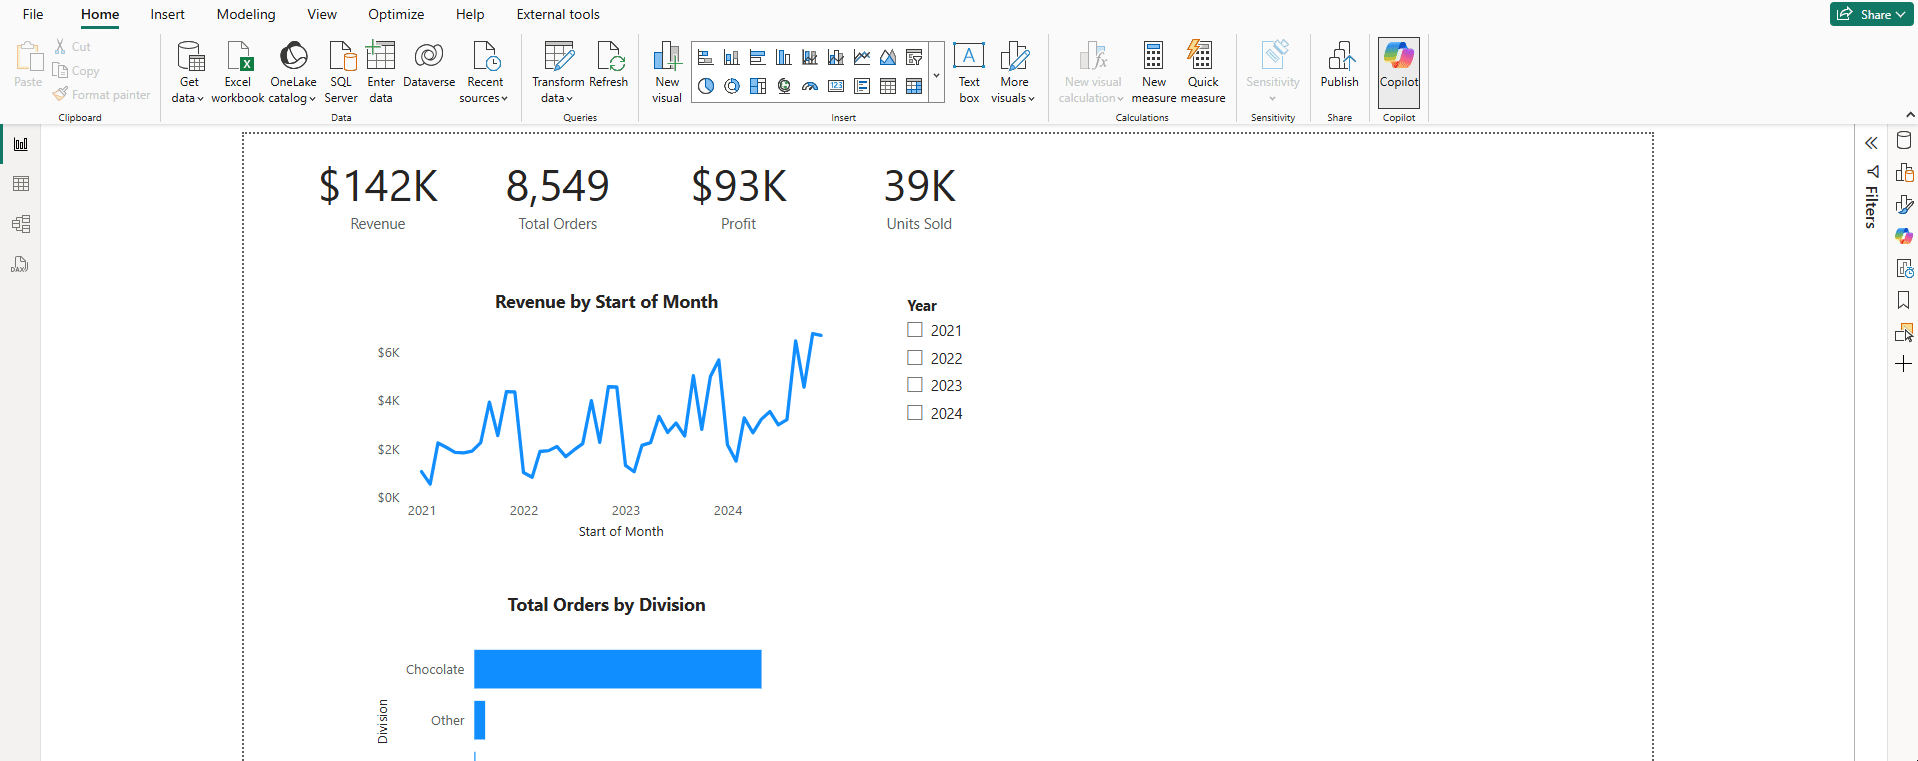Insert a stacked bar chart visual

click(705, 58)
